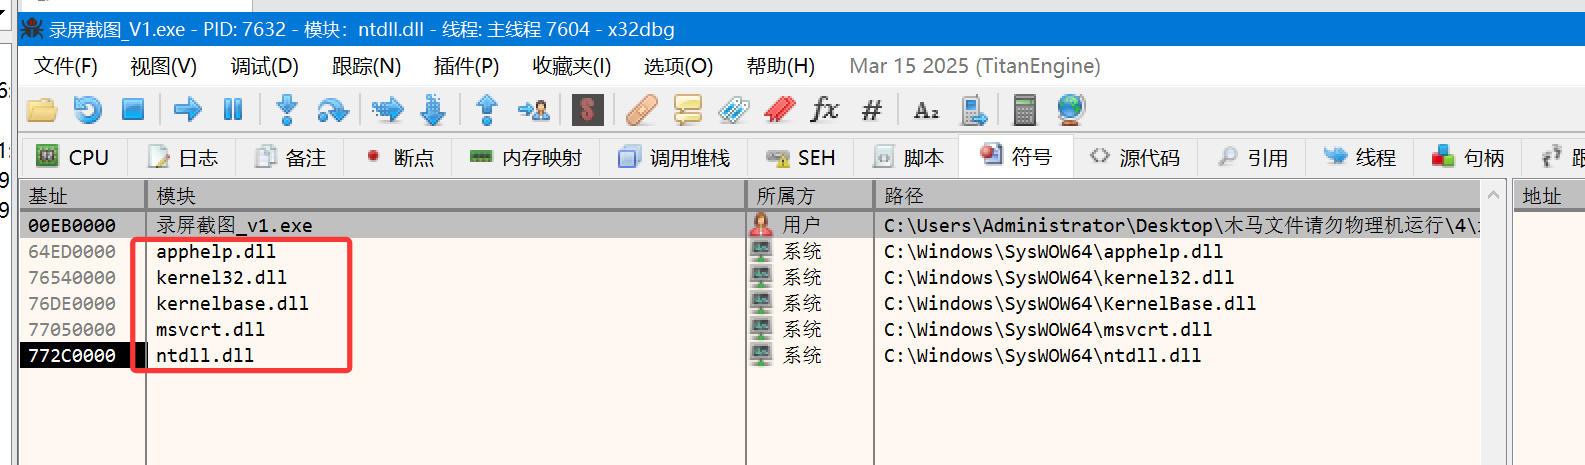This screenshot has width=1585, height=465.
Task: Sort by the 模块 column header
Action: point(446,195)
